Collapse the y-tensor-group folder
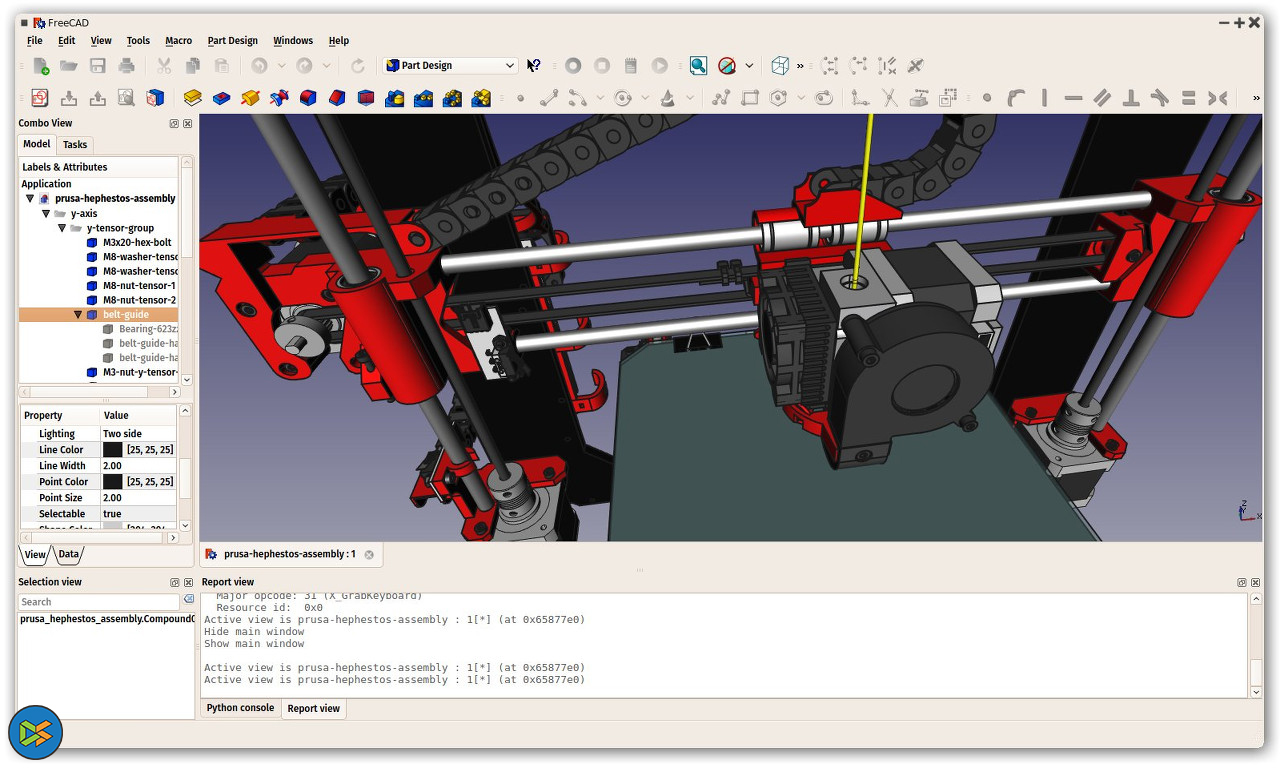 (x=62, y=228)
